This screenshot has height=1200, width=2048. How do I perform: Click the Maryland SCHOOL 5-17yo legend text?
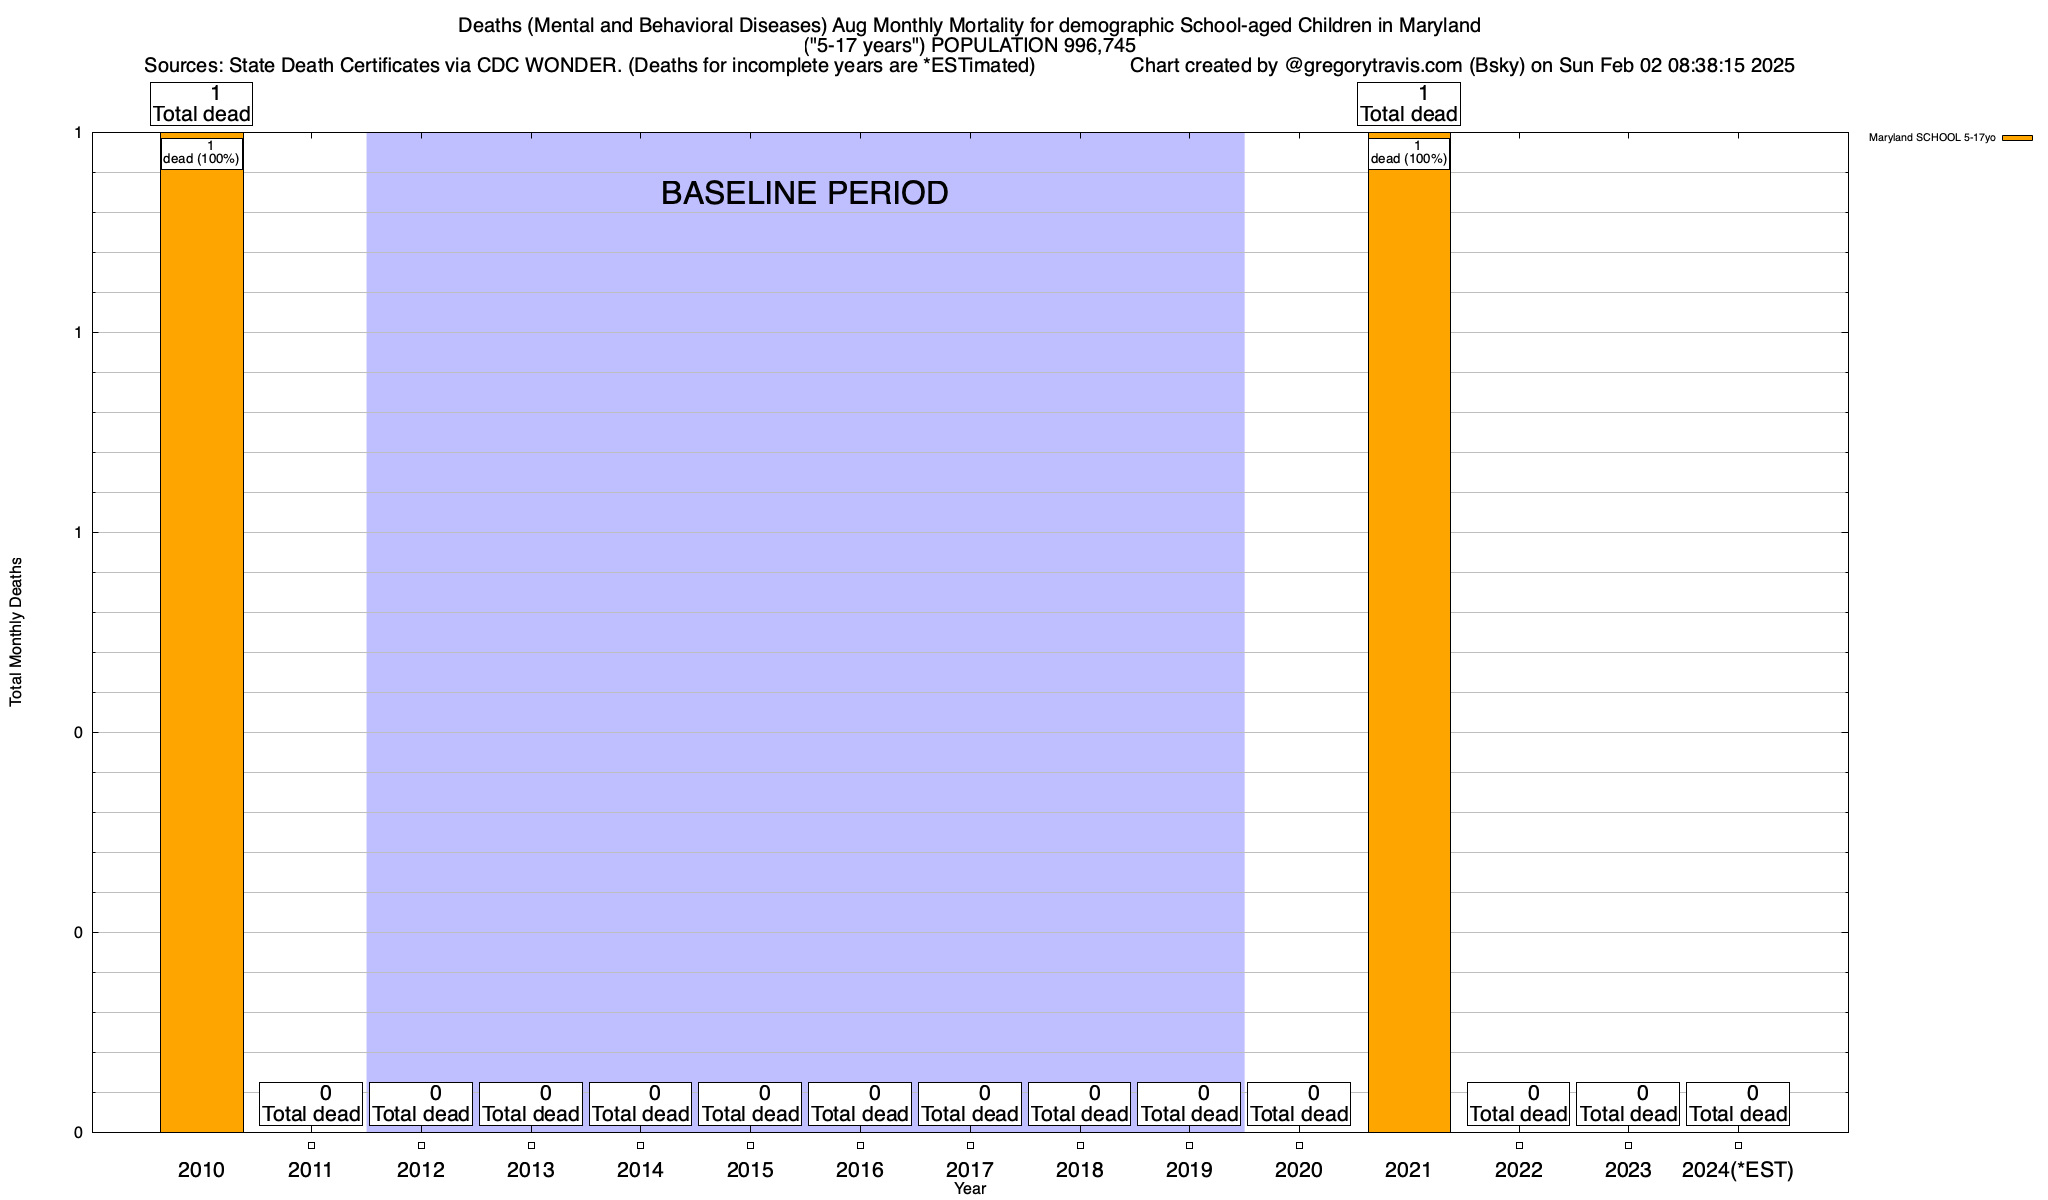(1931, 138)
